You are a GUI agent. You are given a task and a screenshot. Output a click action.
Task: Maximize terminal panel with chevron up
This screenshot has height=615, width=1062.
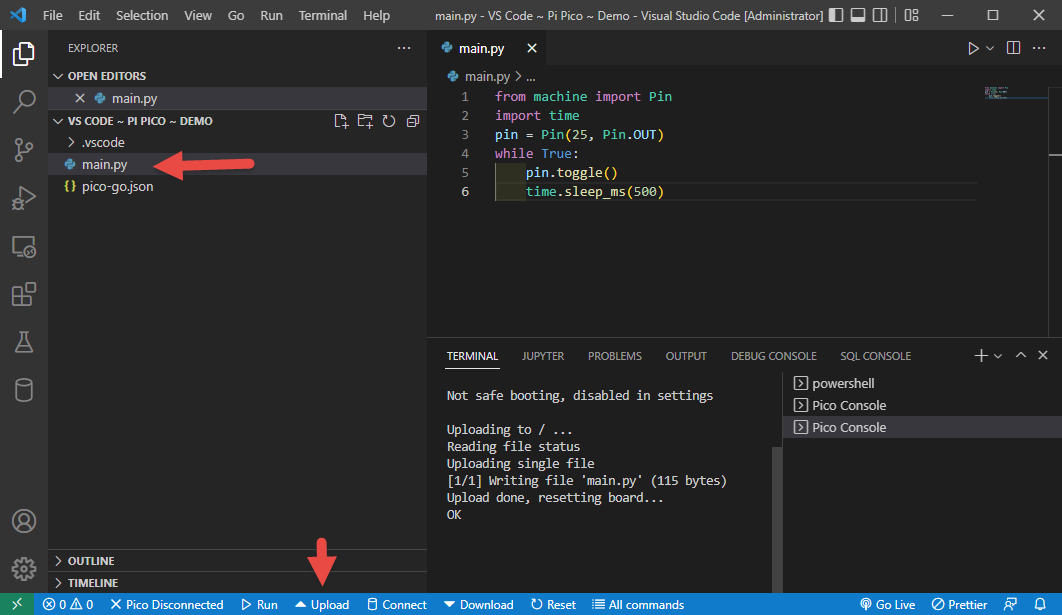[1020, 355]
